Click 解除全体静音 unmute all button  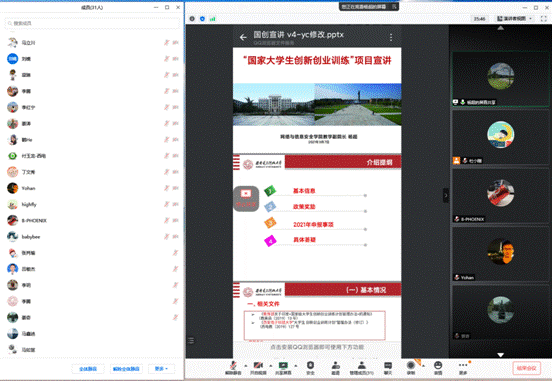click(126, 369)
